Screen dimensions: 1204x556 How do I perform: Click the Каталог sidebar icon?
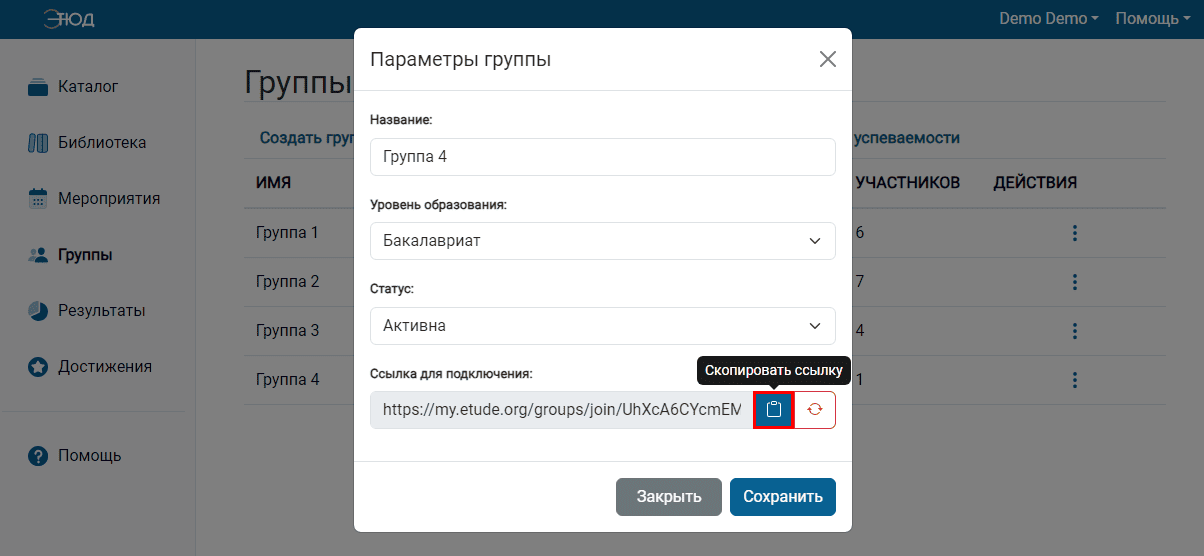coord(38,87)
